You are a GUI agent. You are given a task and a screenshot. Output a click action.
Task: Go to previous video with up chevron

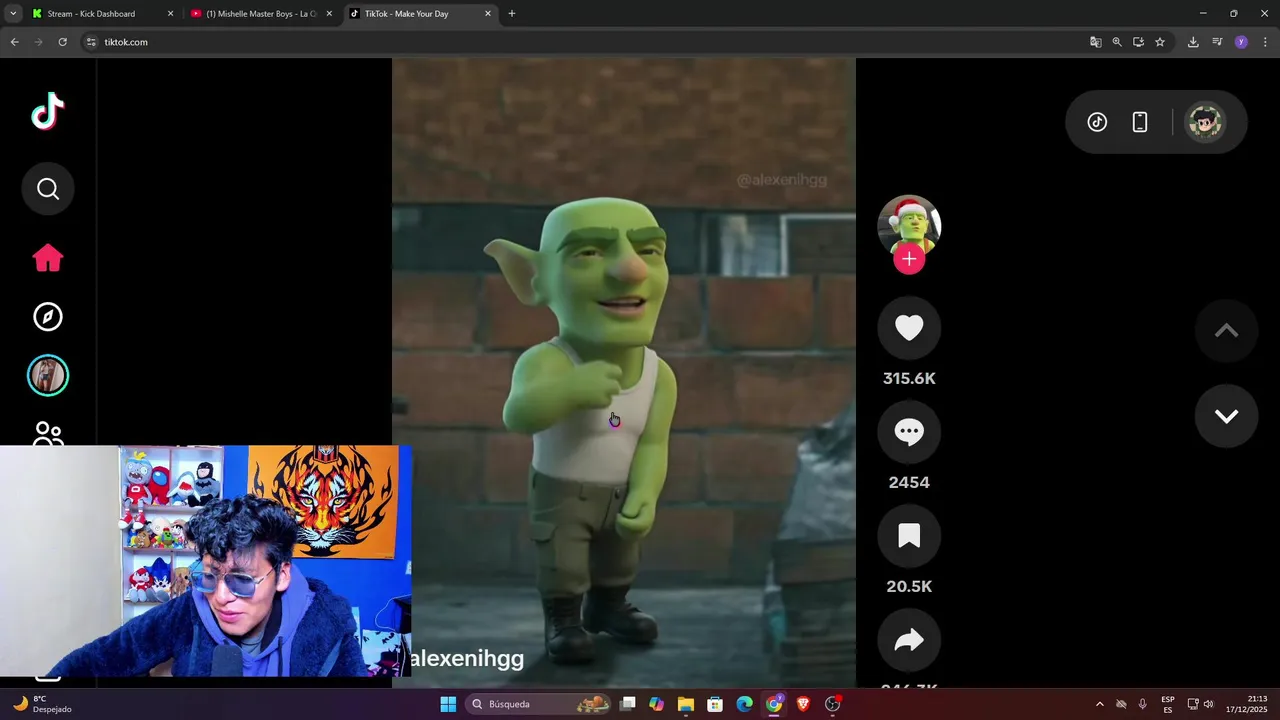pos(1226,331)
